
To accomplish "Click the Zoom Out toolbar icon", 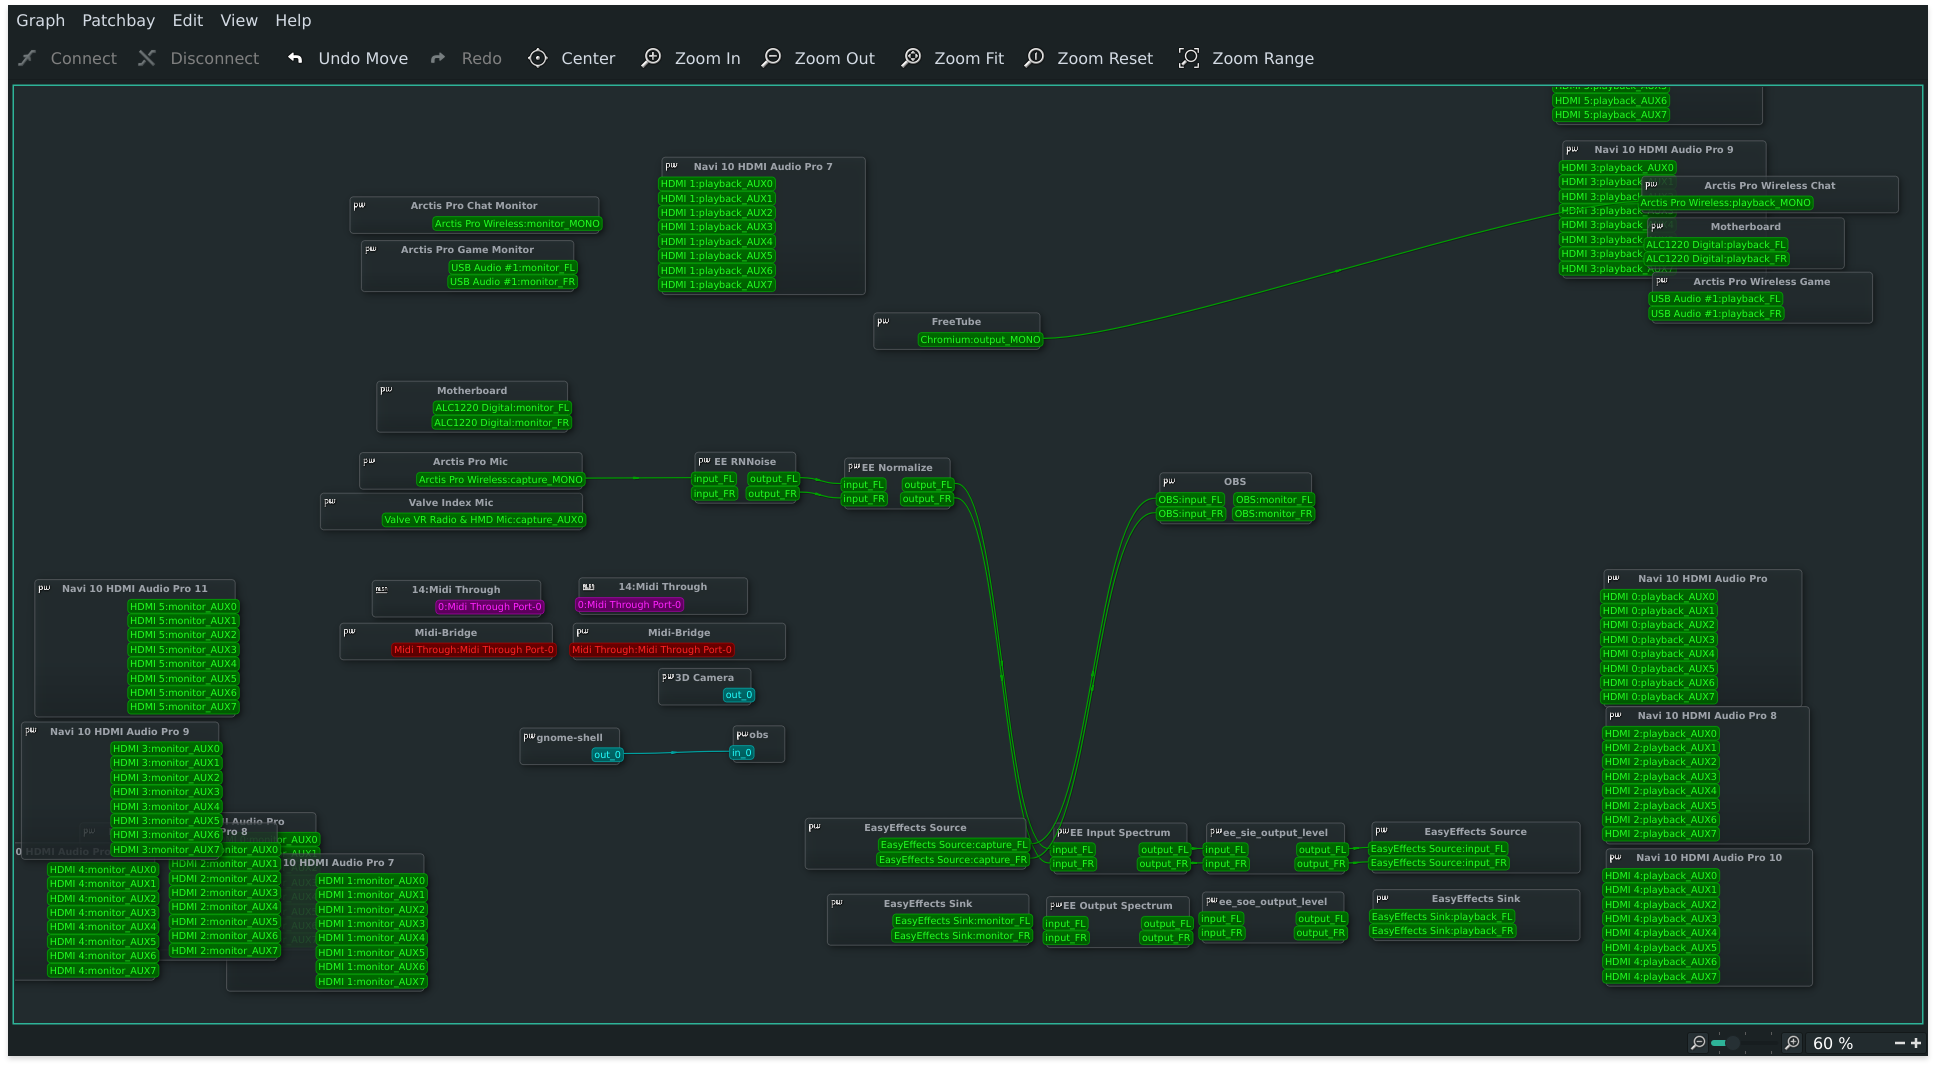I will tap(771, 58).
